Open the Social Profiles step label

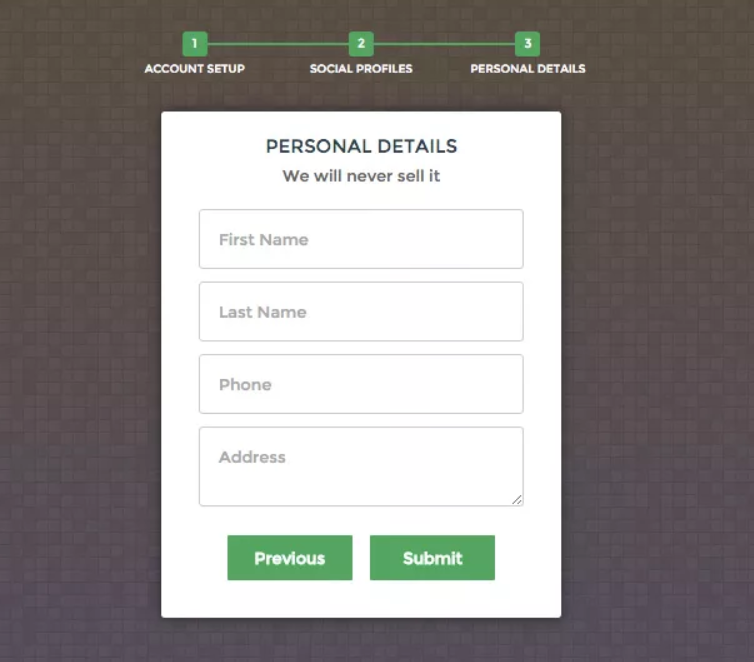coord(361,69)
